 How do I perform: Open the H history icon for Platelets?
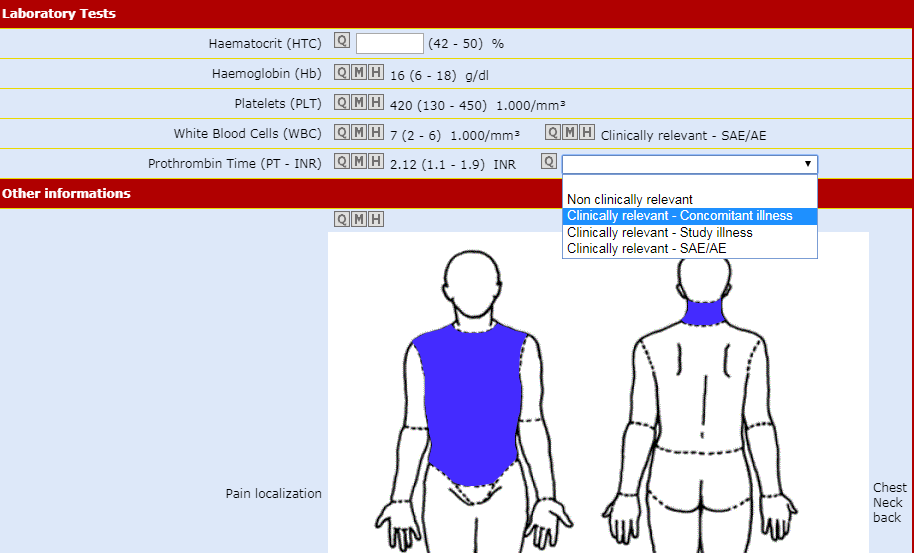[376, 103]
